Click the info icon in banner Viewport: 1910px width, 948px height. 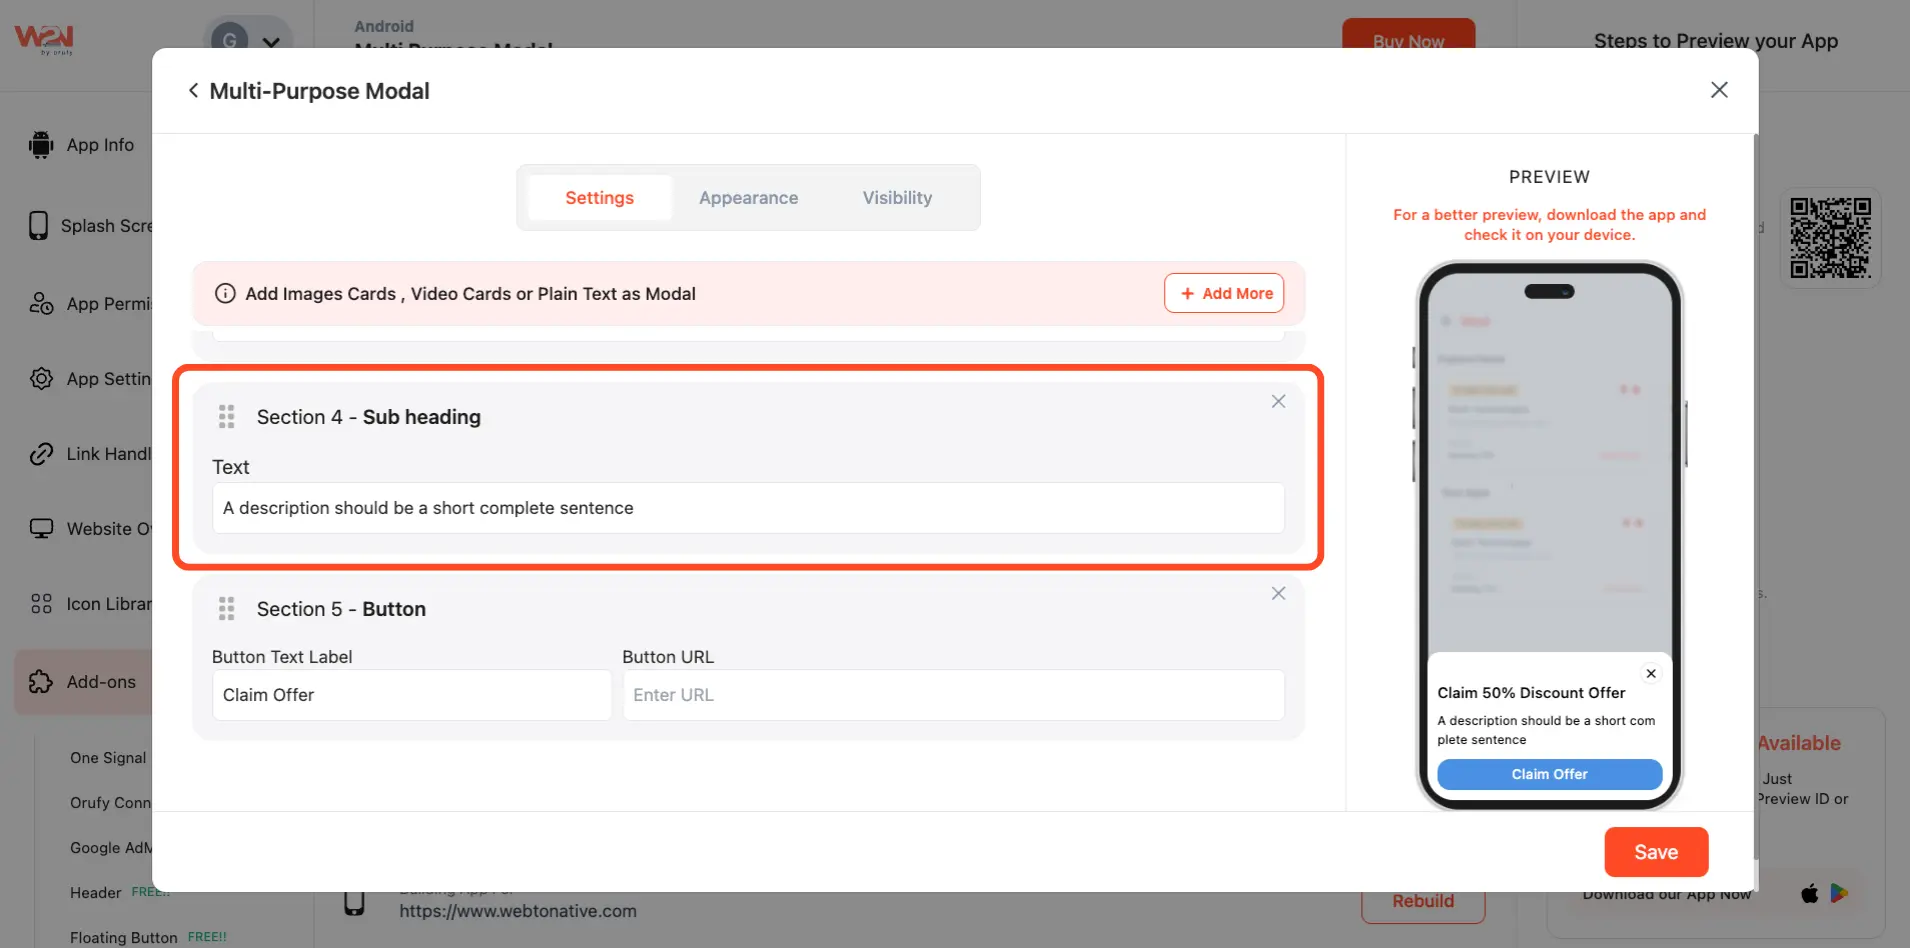pos(225,294)
